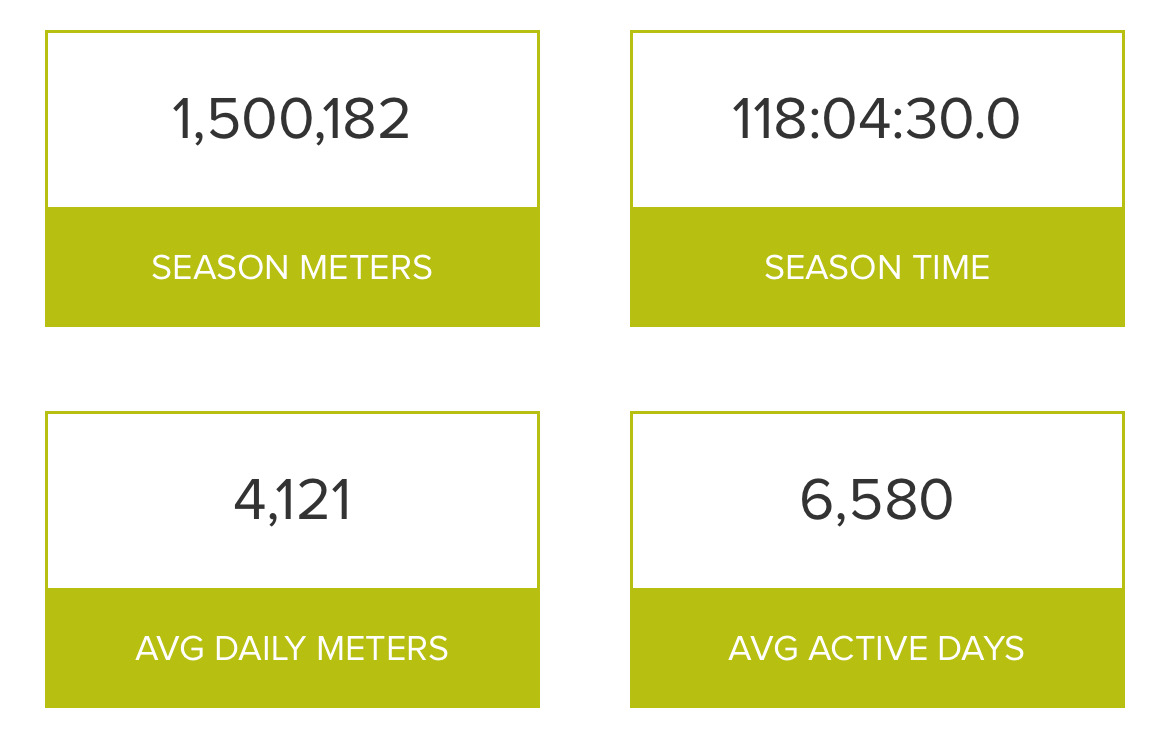
Task: Select the 6,580 average active days number
Action: point(876,501)
